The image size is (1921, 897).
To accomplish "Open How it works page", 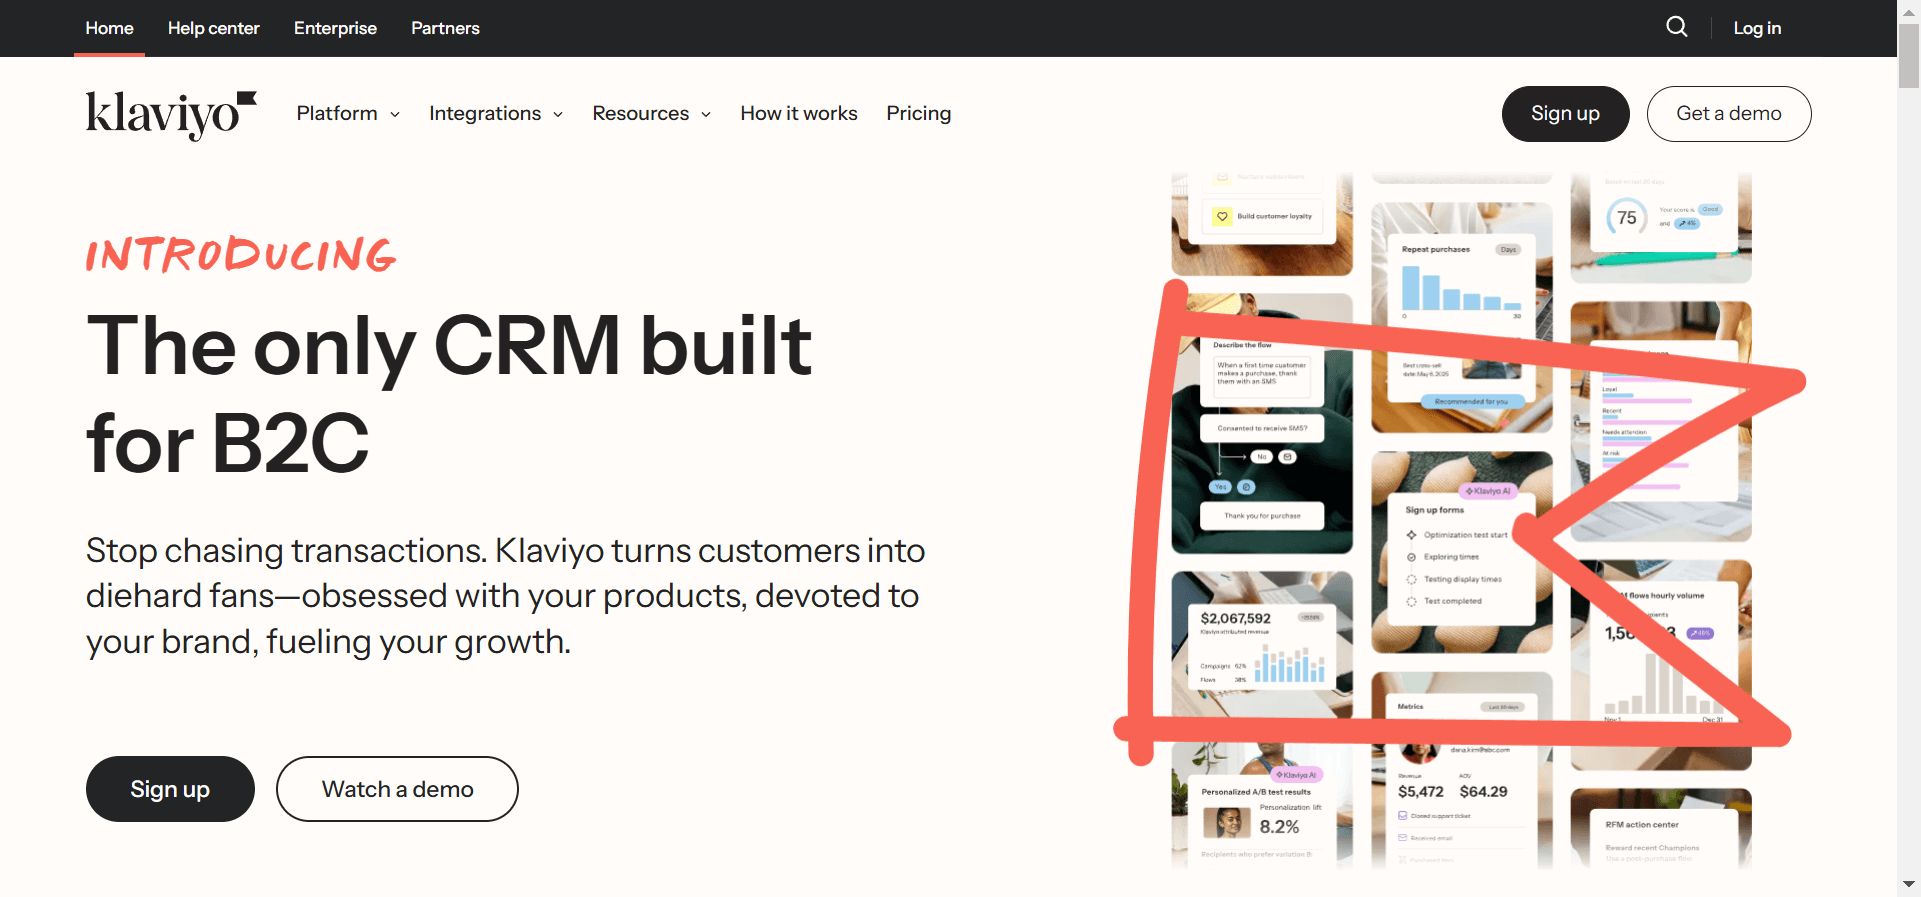I will click(x=799, y=114).
